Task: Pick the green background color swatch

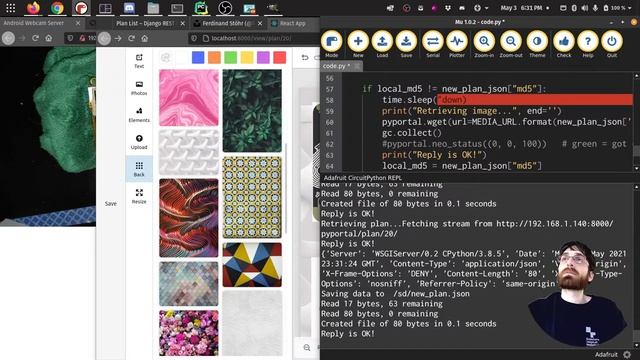Action: (231, 58)
